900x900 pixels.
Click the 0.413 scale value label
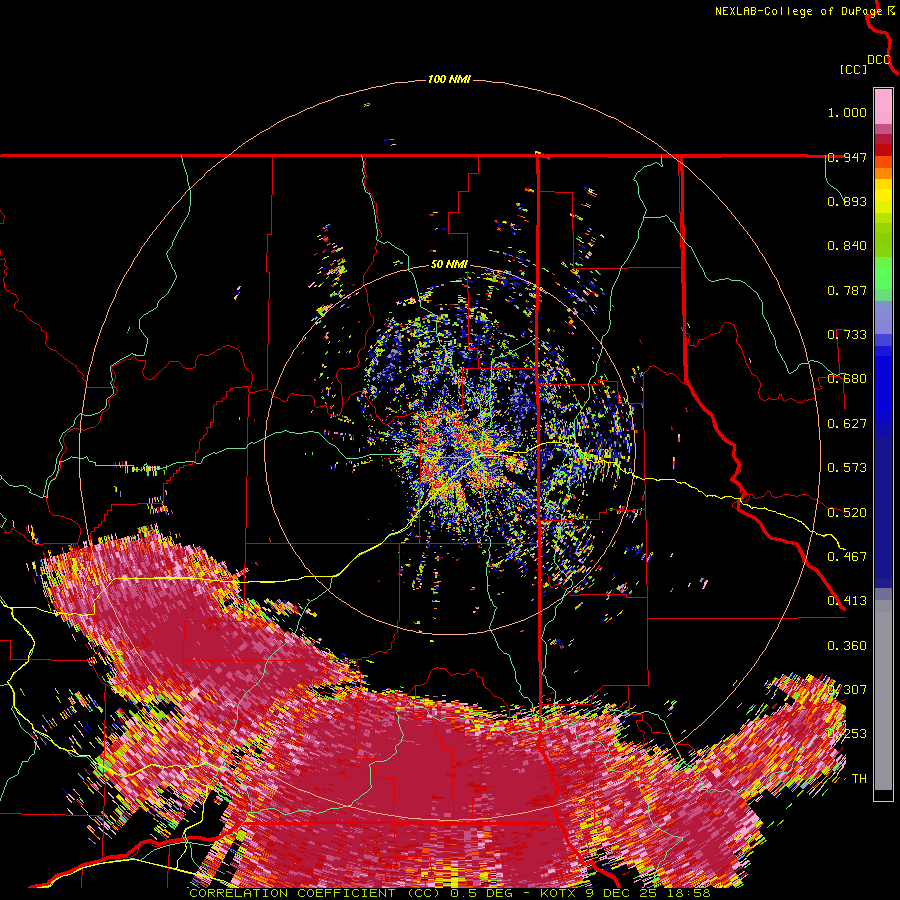click(847, 601)
